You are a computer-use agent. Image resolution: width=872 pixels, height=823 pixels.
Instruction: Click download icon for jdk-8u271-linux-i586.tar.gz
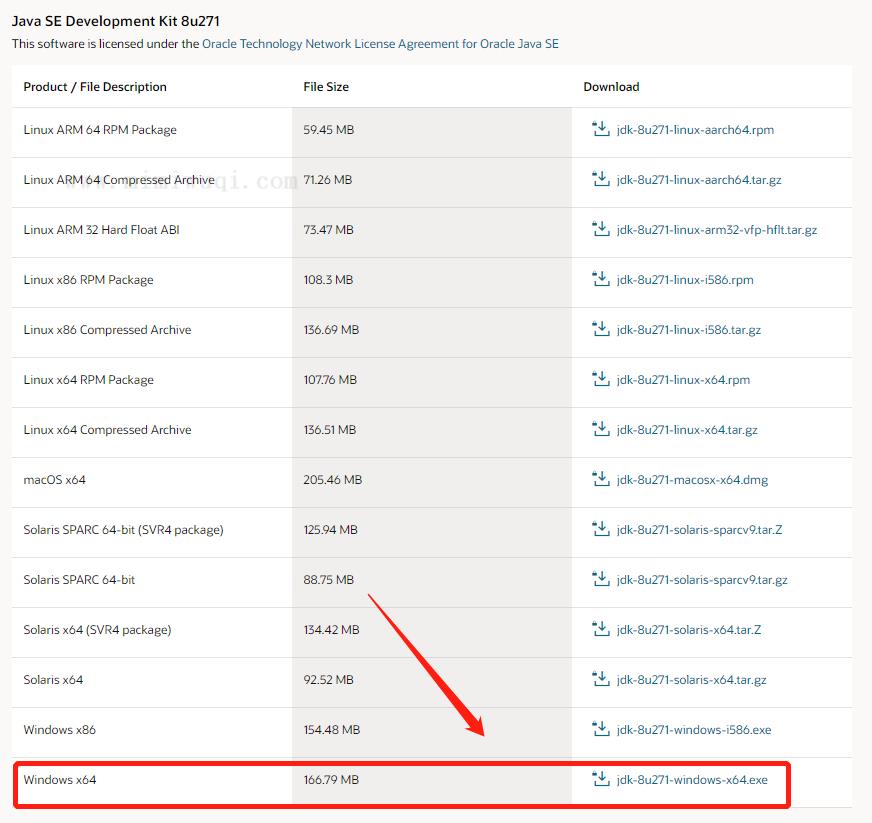tap(601, 329)
